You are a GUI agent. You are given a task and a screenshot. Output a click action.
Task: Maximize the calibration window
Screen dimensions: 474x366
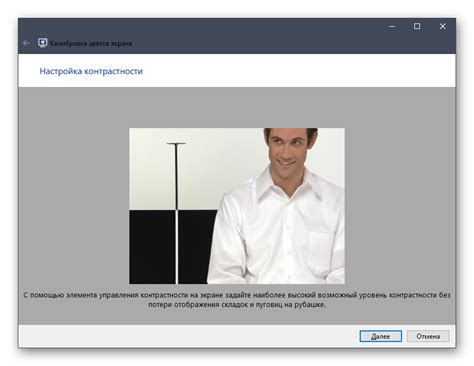417,26
